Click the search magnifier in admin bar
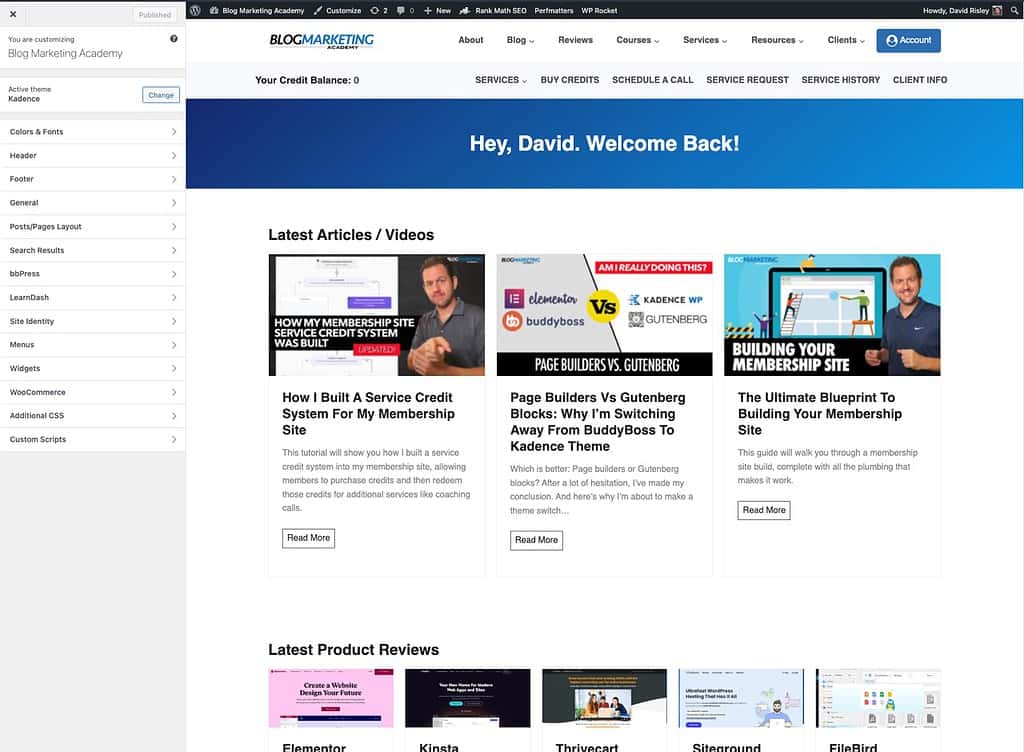The width and height of the screenshot is (1024, 752). [1014, 10]
